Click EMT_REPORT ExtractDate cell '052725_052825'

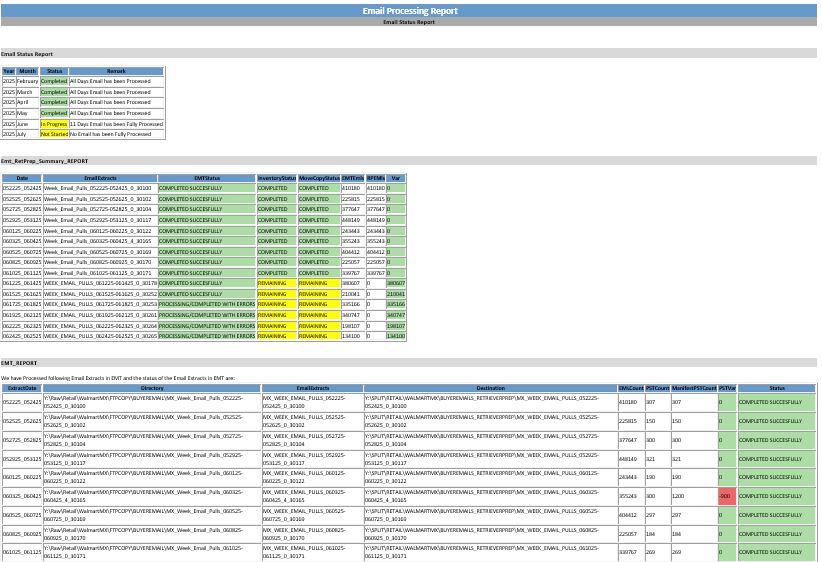(22, 440)
